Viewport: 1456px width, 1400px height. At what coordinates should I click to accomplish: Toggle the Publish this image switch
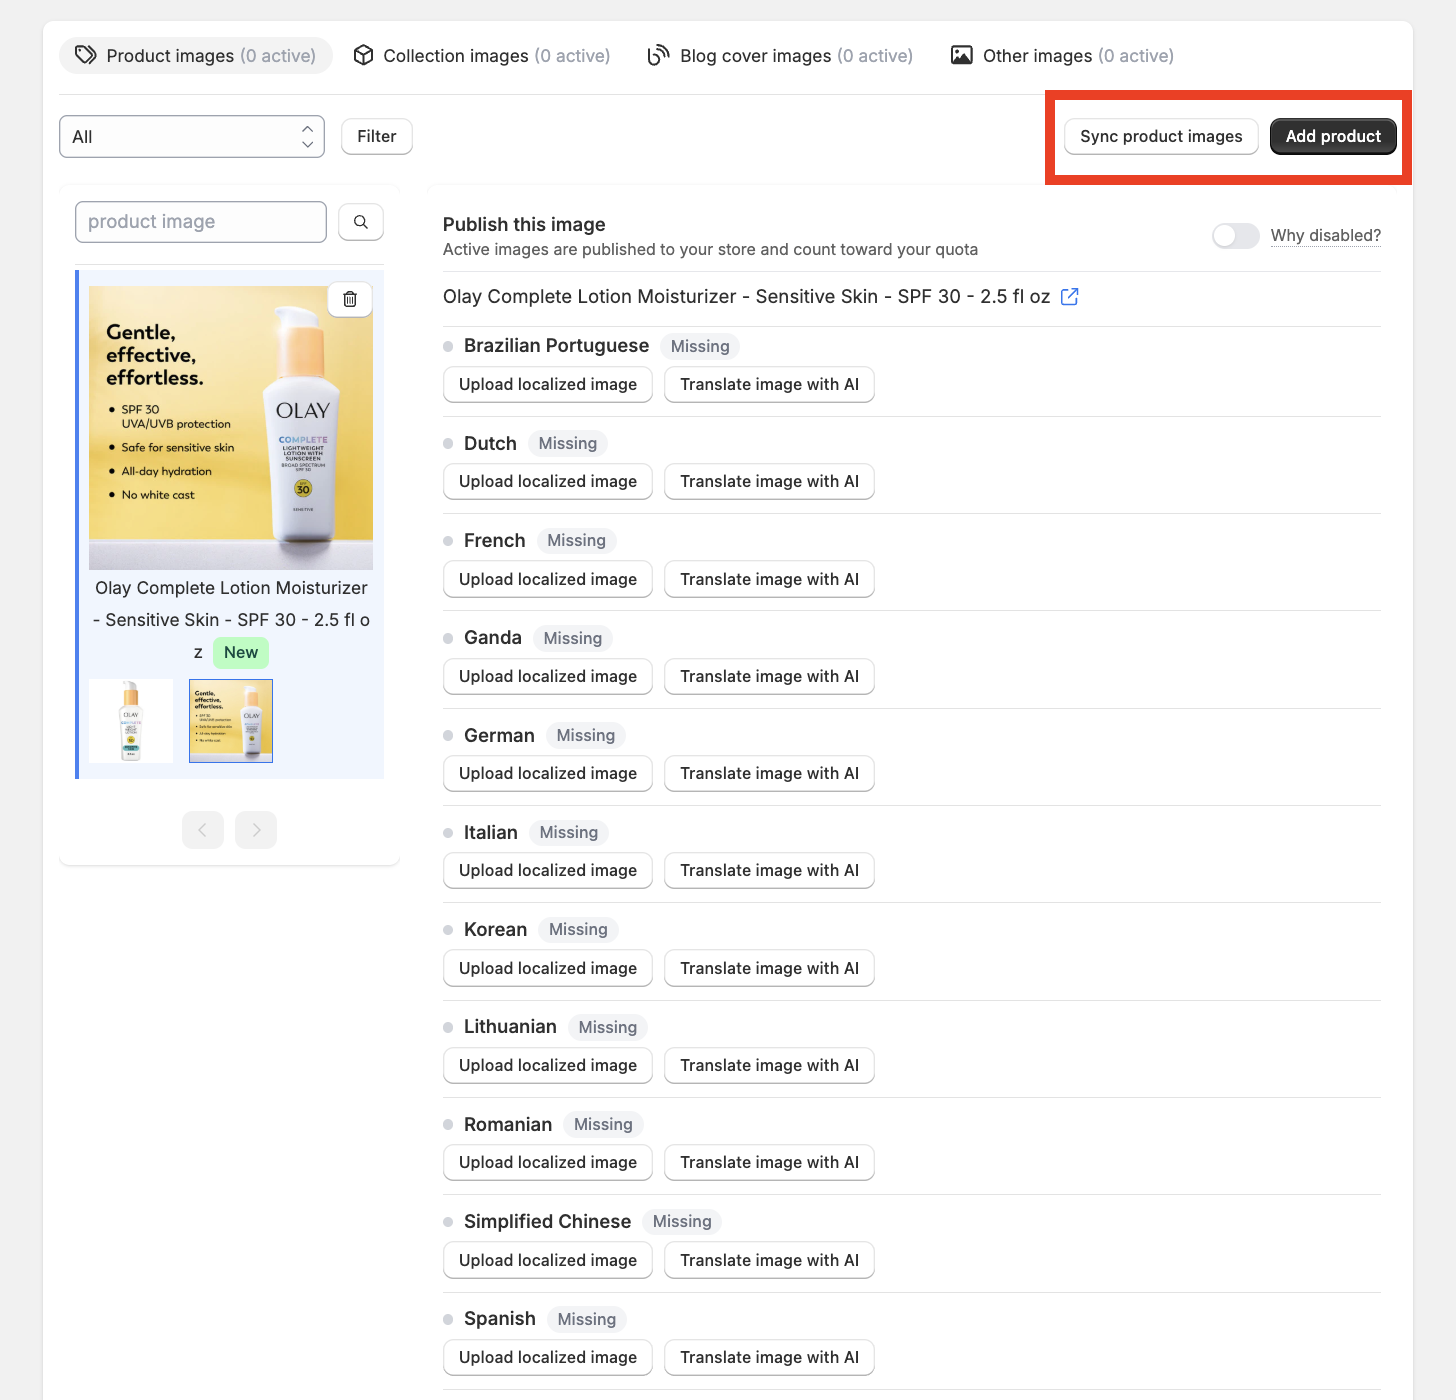click(x=1236, y=236)
